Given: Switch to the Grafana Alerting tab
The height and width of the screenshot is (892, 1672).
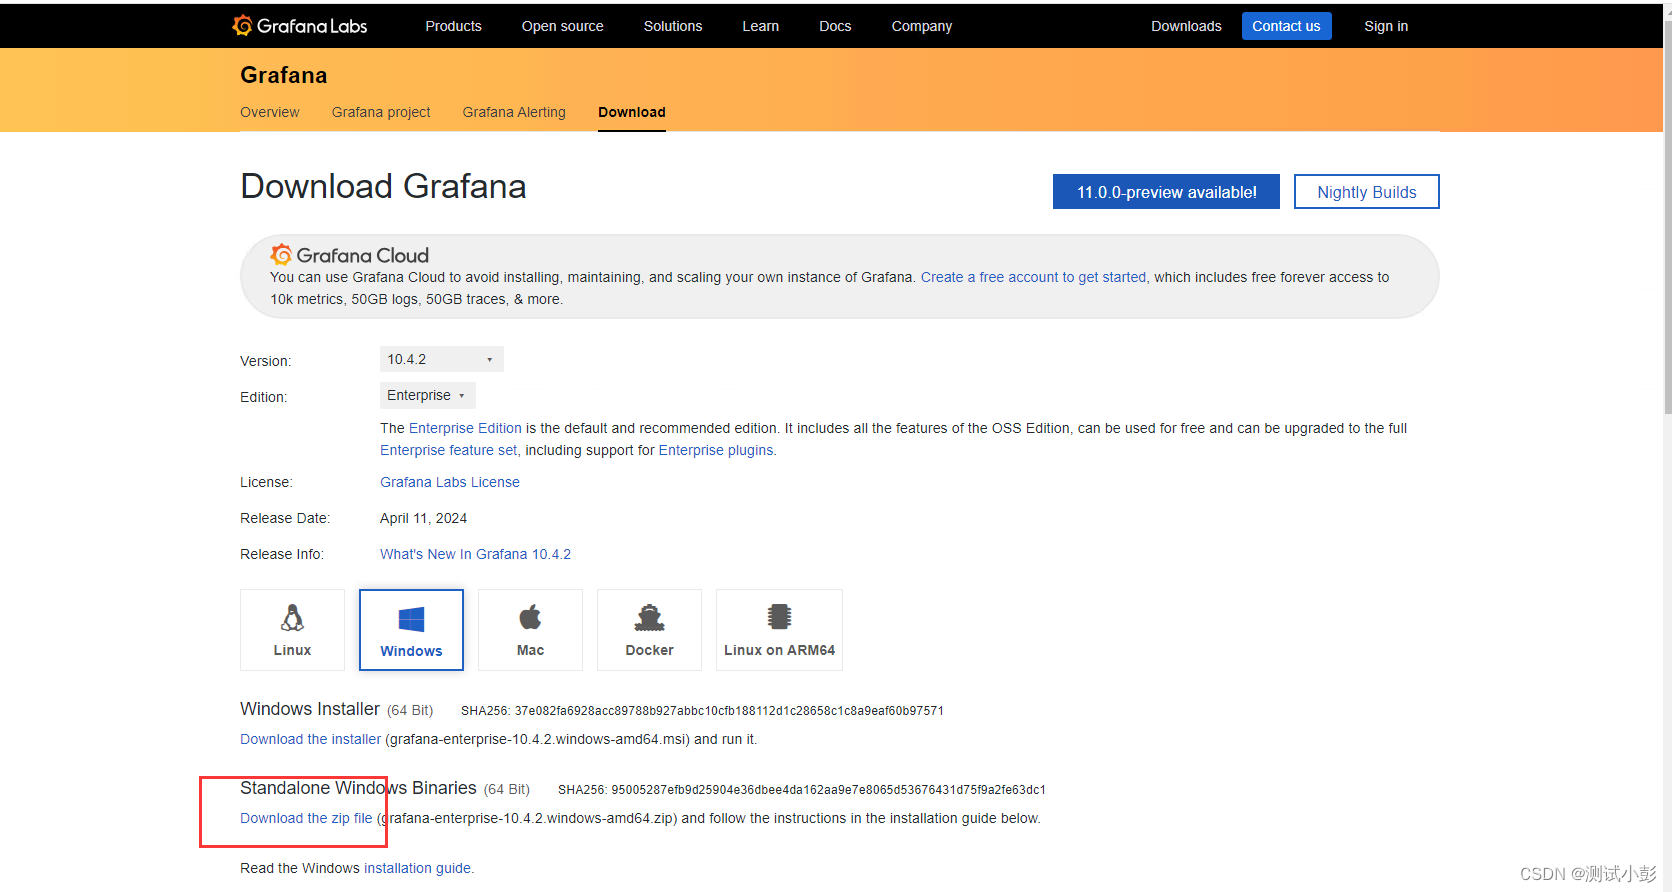Looking at the screenshot, I should [x=514, y=112].
